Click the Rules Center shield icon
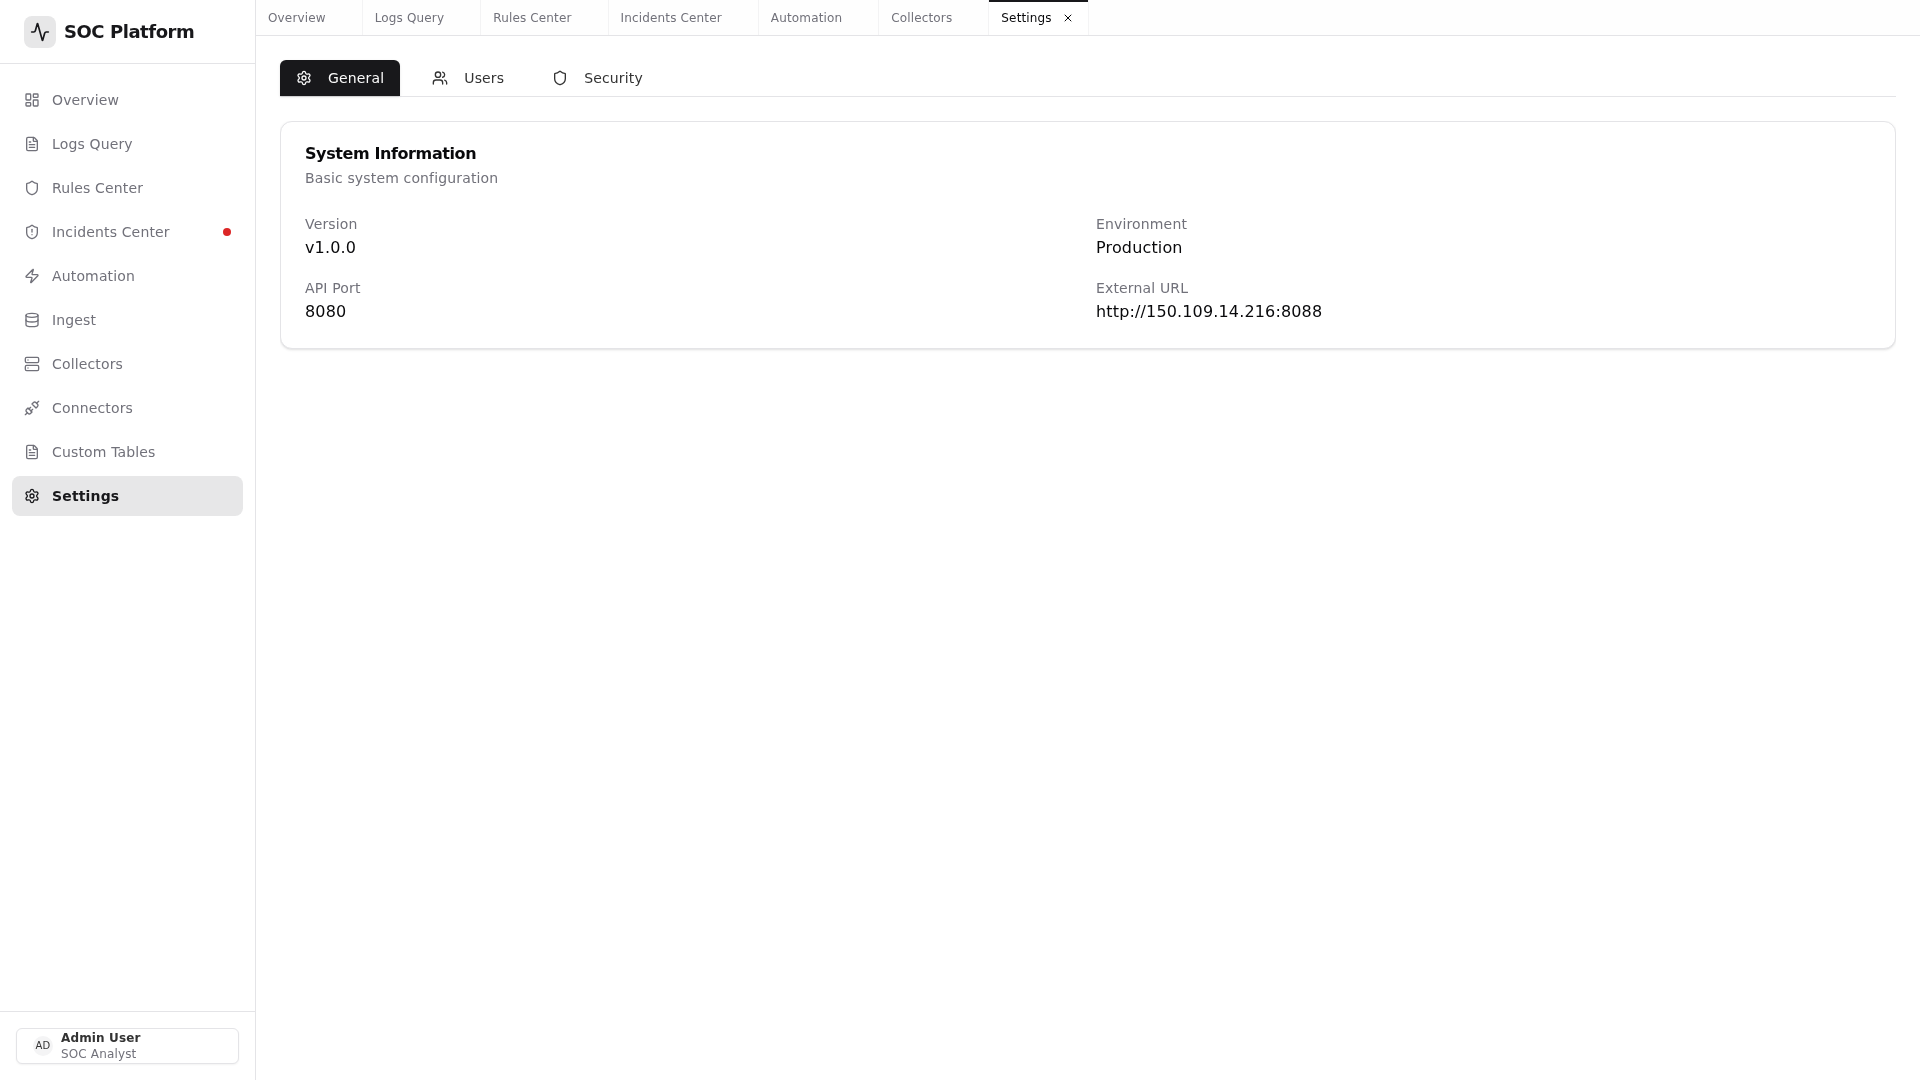This screenshot has width=1920, height=1080. (x=32, y=188)
